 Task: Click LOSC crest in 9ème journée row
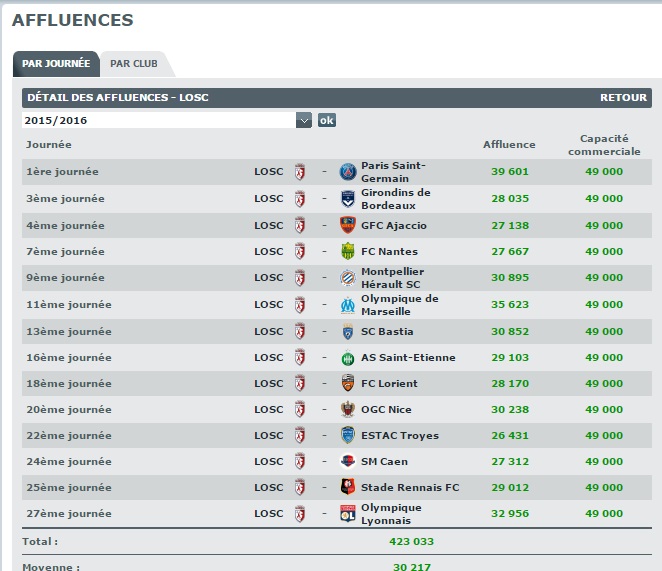pos(300,278)
